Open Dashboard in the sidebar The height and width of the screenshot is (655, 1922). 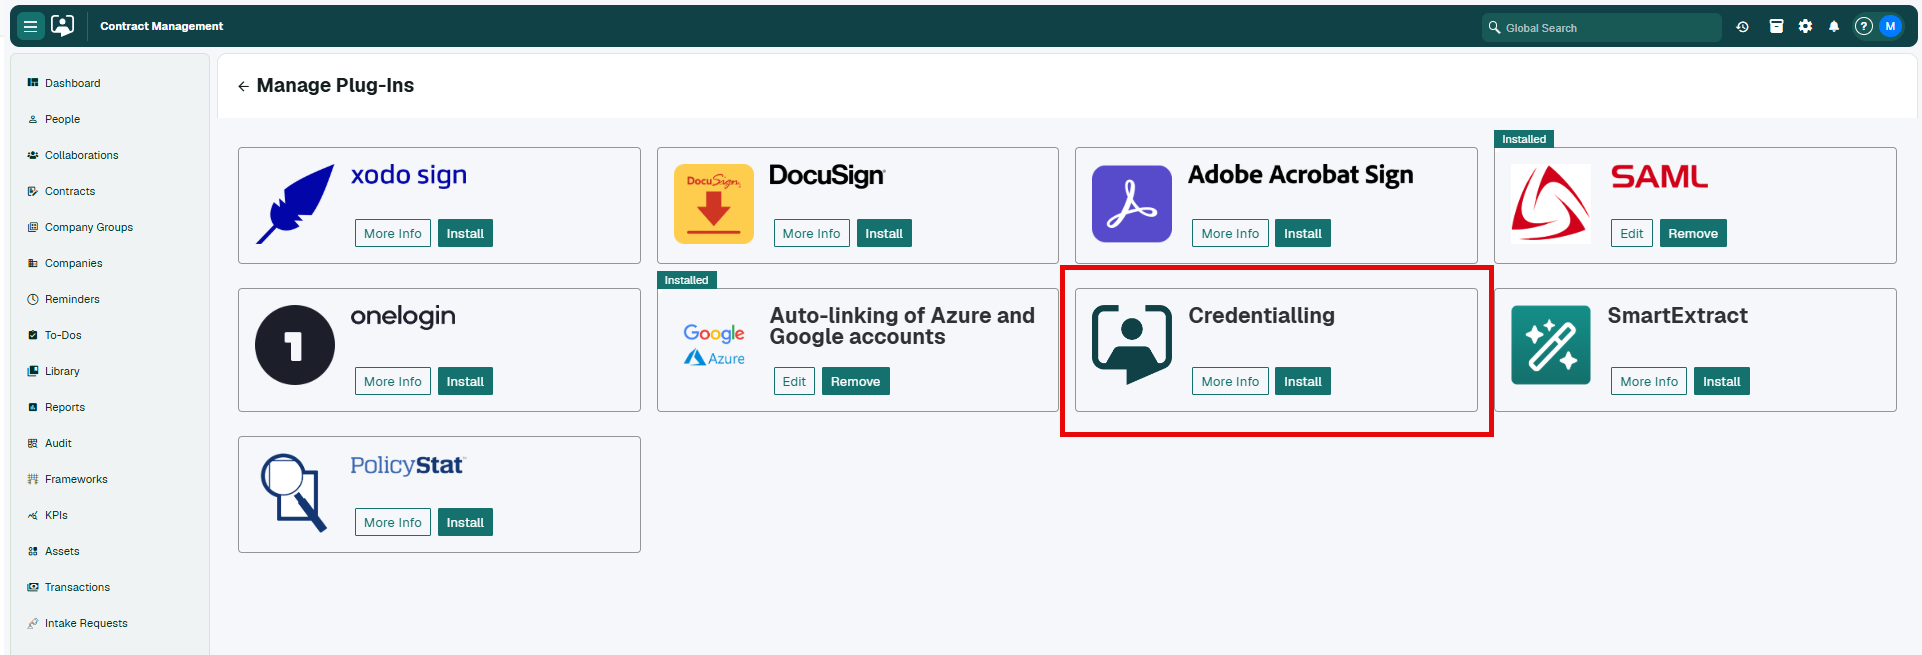pyautogui.click(x=72, y=83)
